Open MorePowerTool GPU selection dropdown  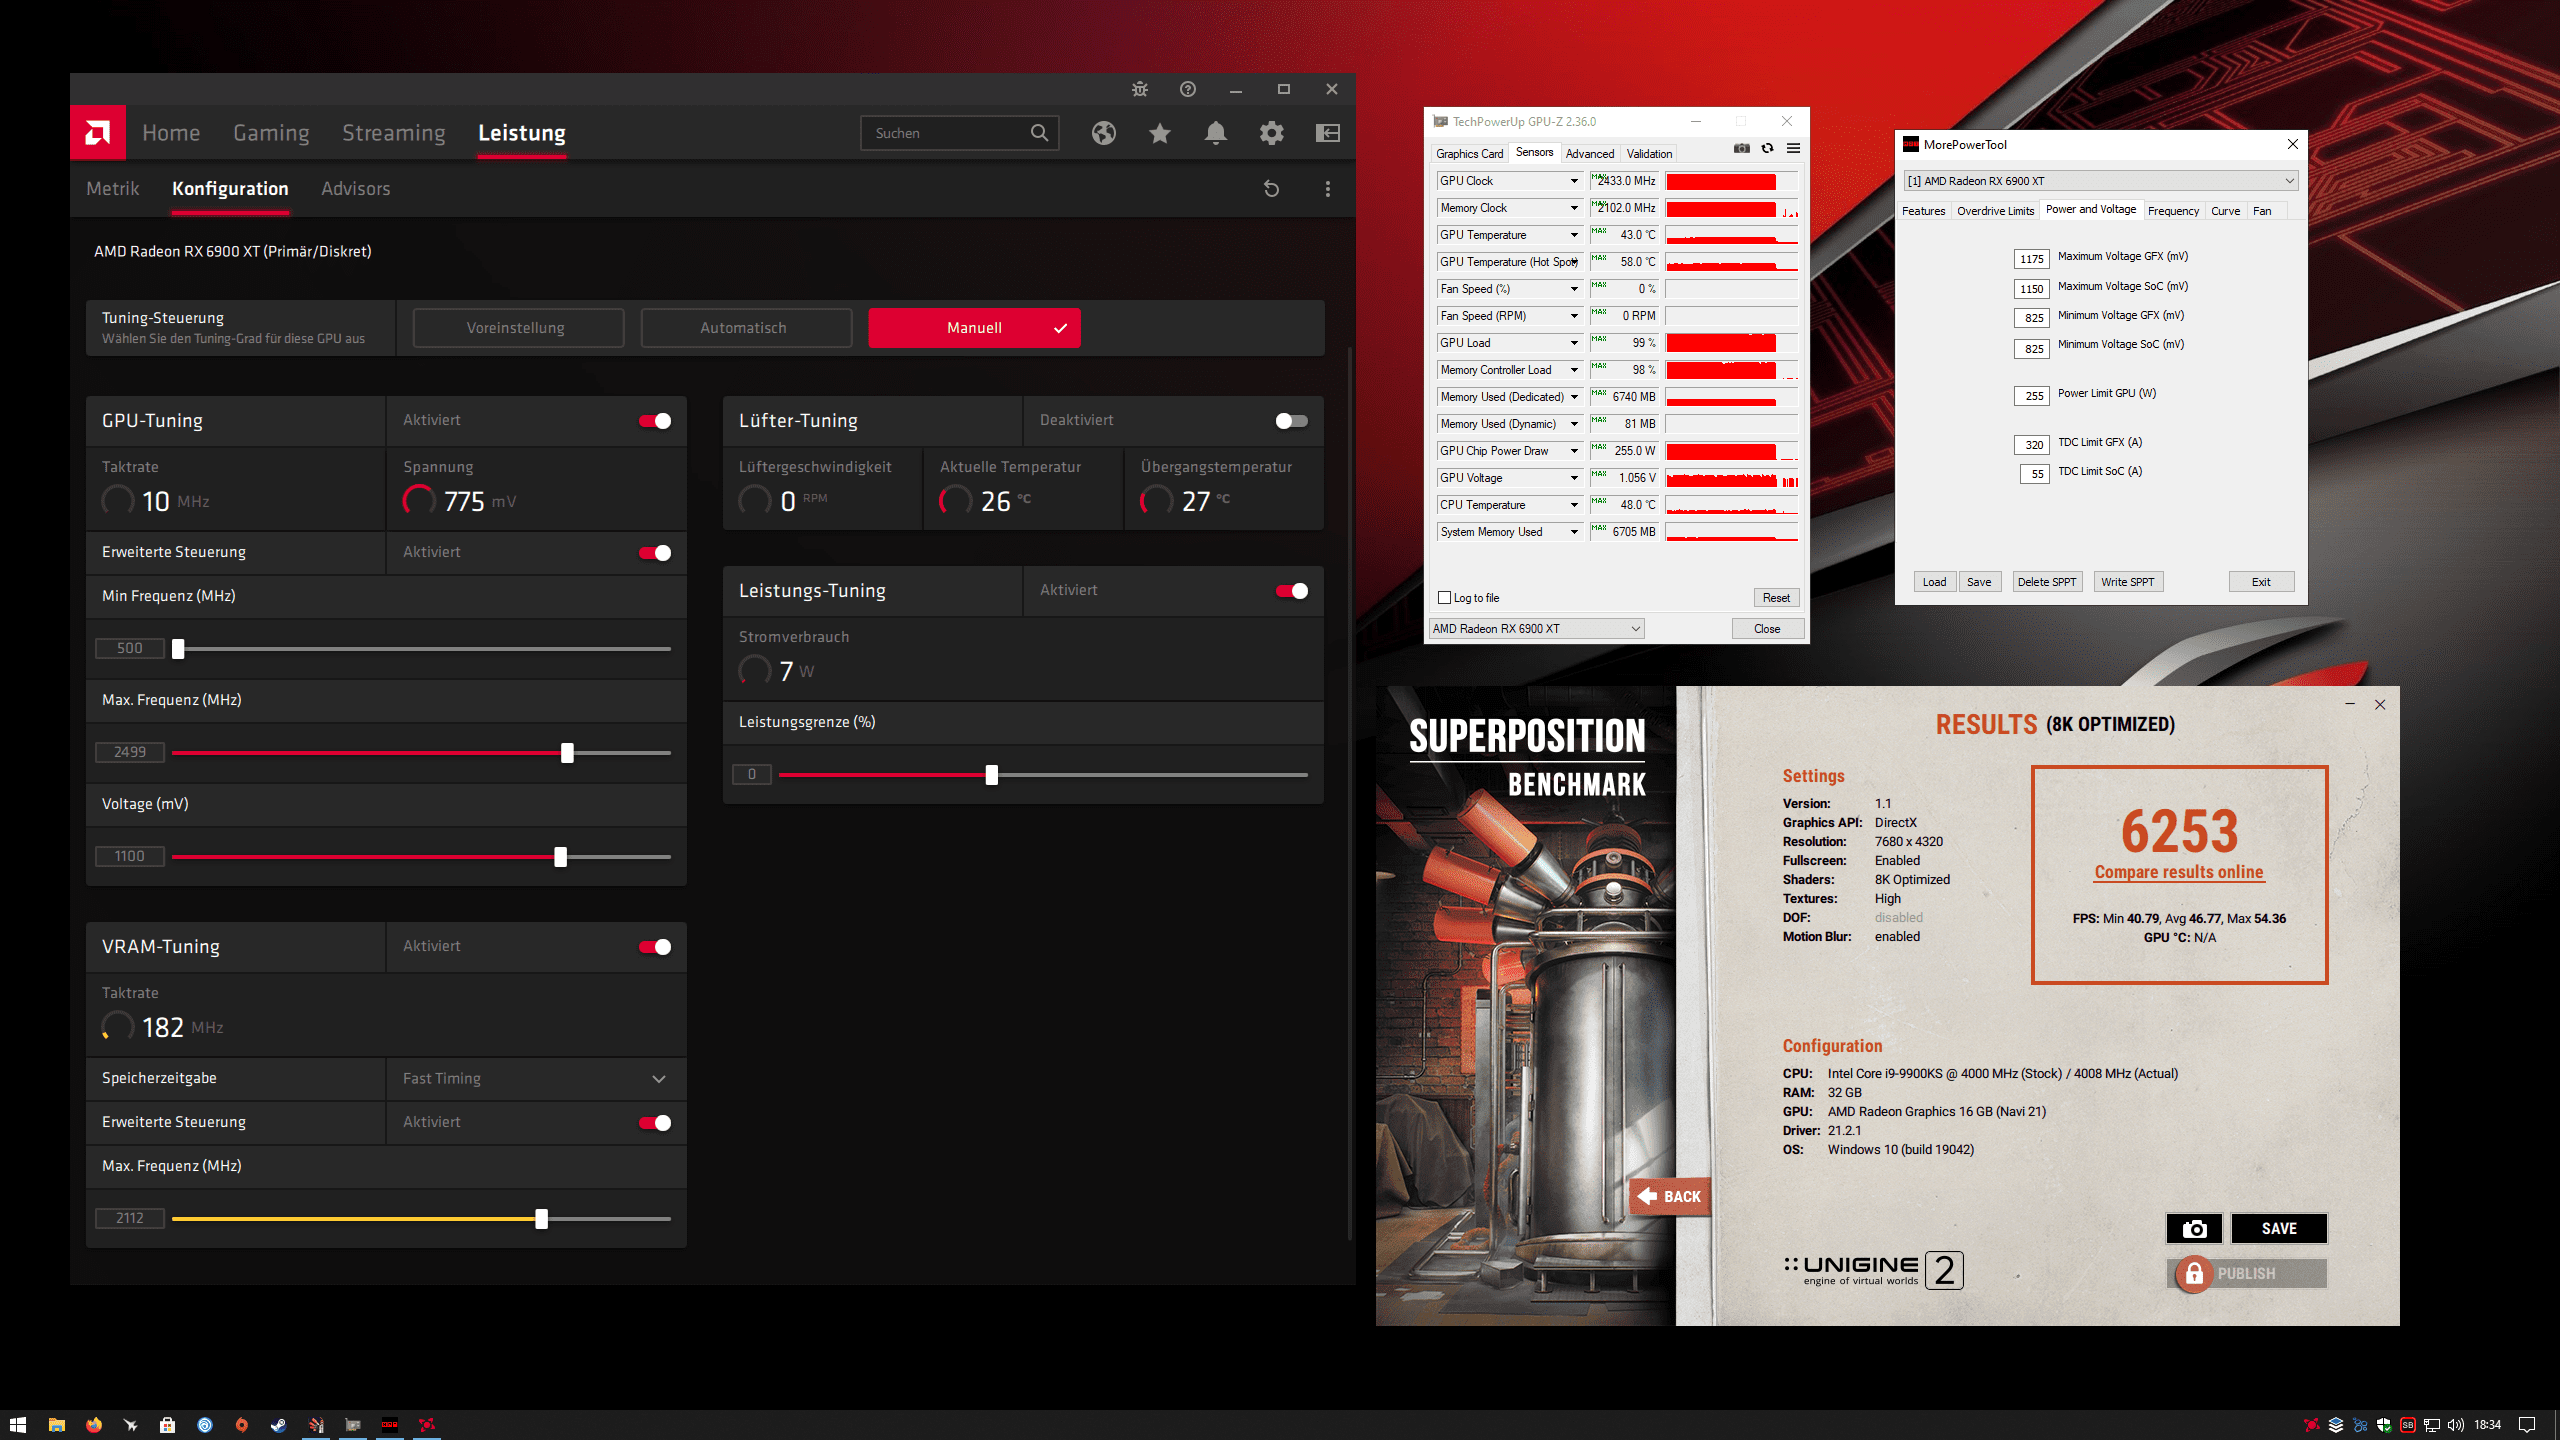click(2101, 181)
